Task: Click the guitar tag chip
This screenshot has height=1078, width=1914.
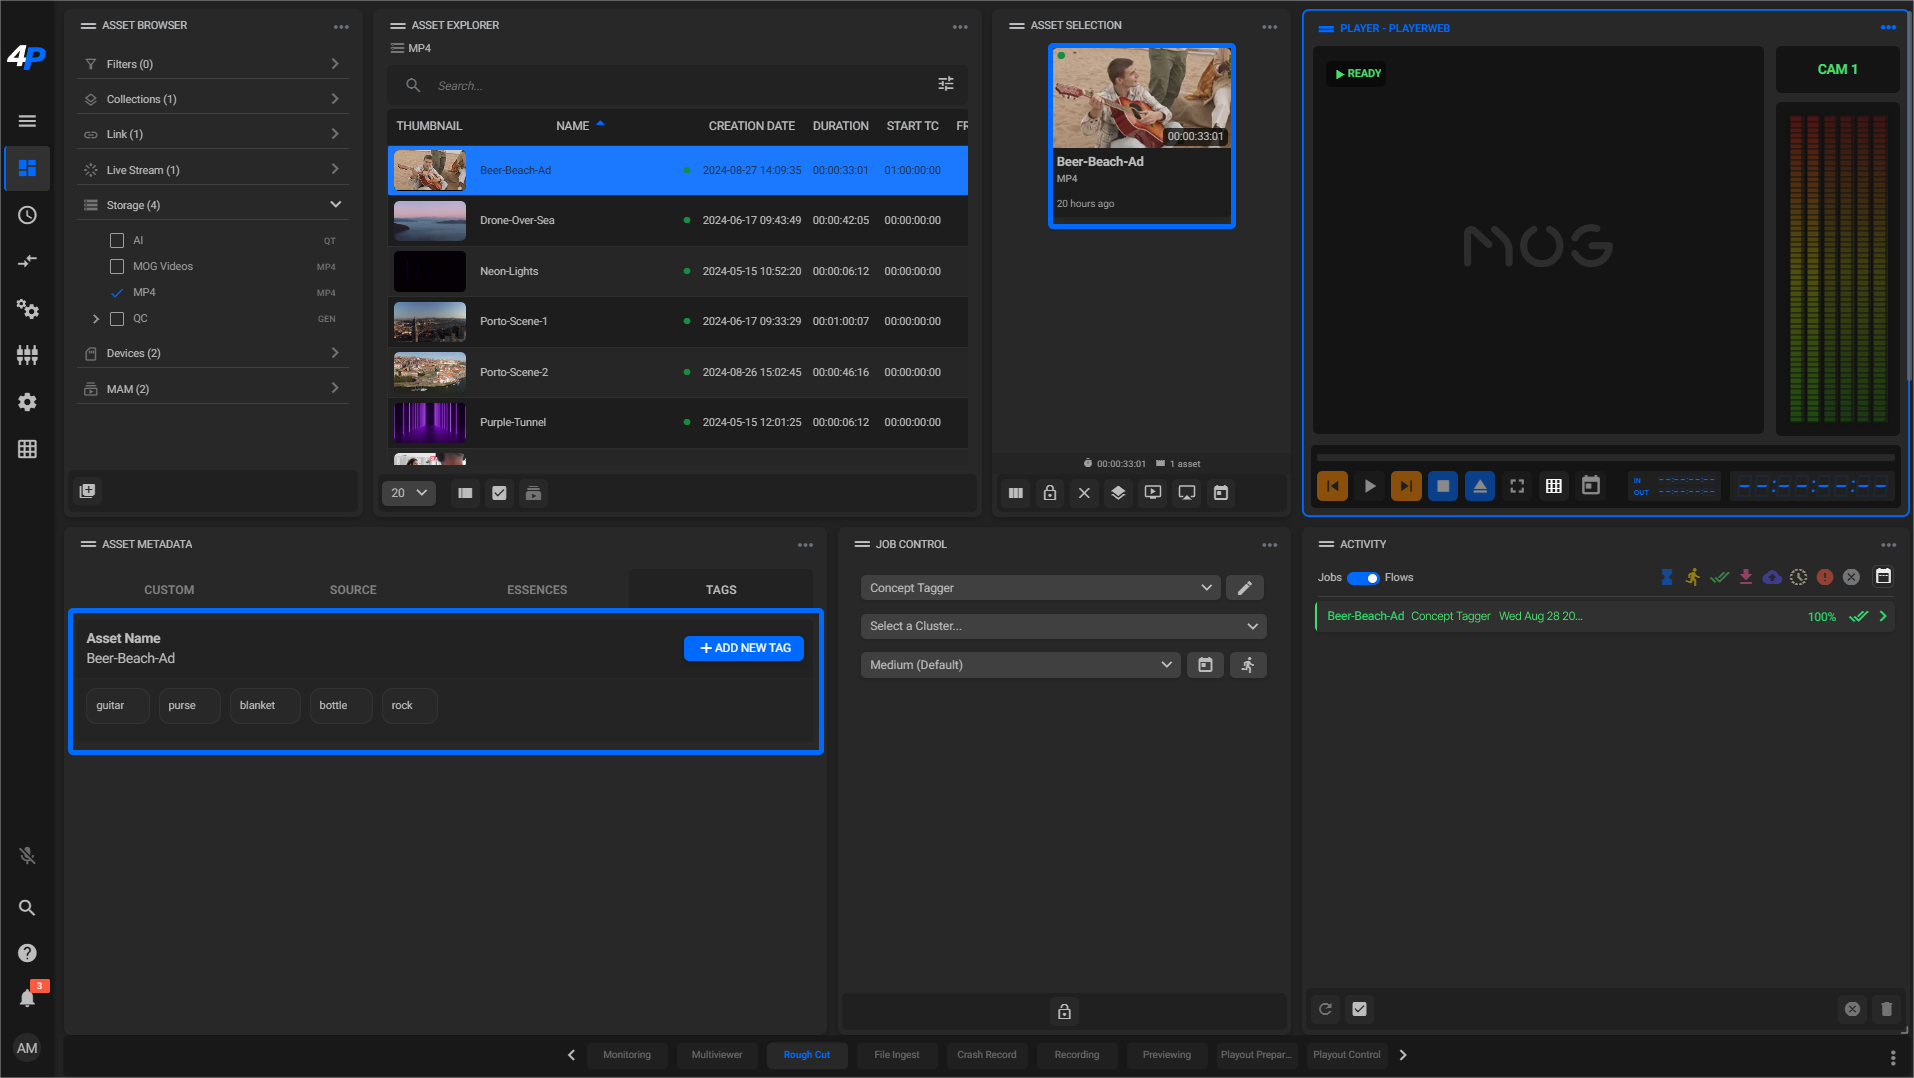Action: 117,706
